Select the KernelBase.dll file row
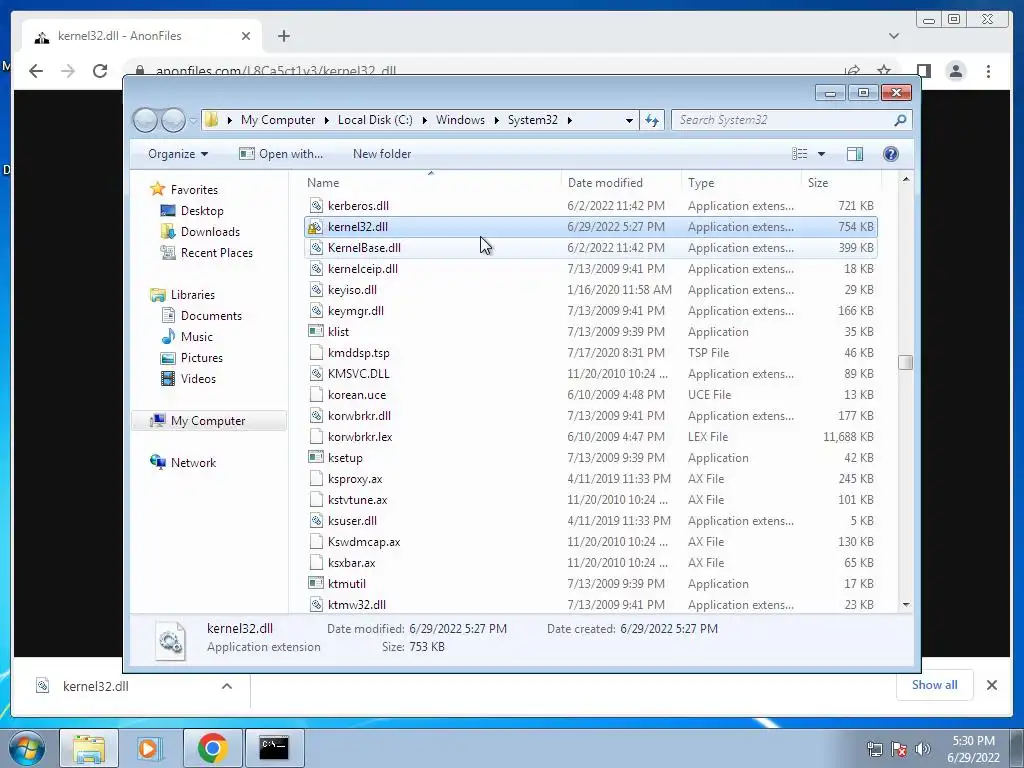This screenshot has height=768, width=1024. pos(590,248)
